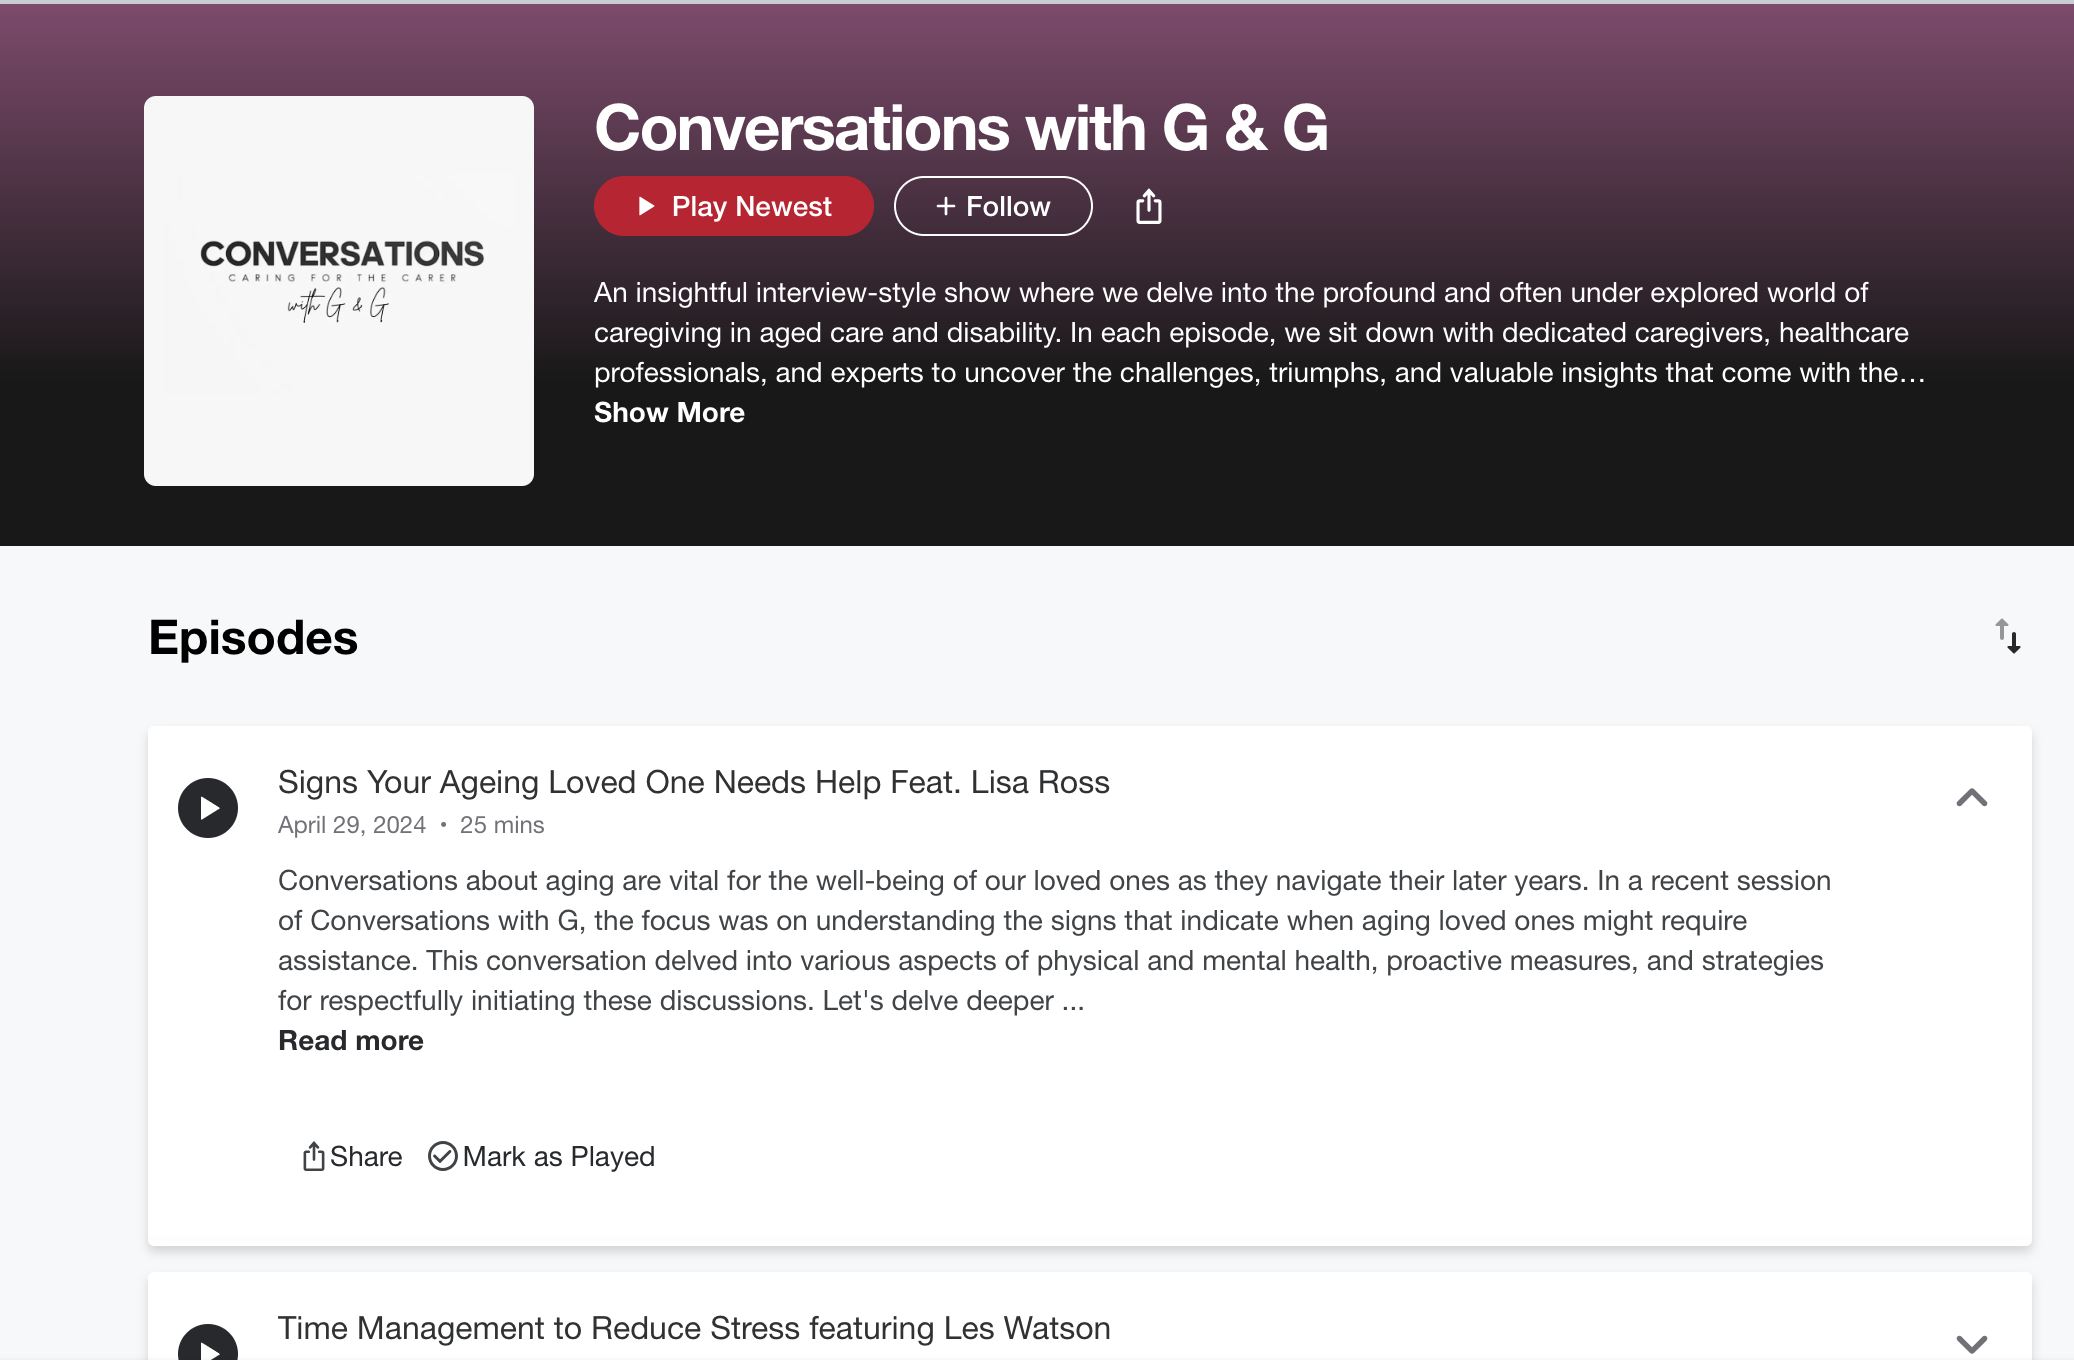Open the podcast cover artwork thumbnail

click(x=339, y=291)
